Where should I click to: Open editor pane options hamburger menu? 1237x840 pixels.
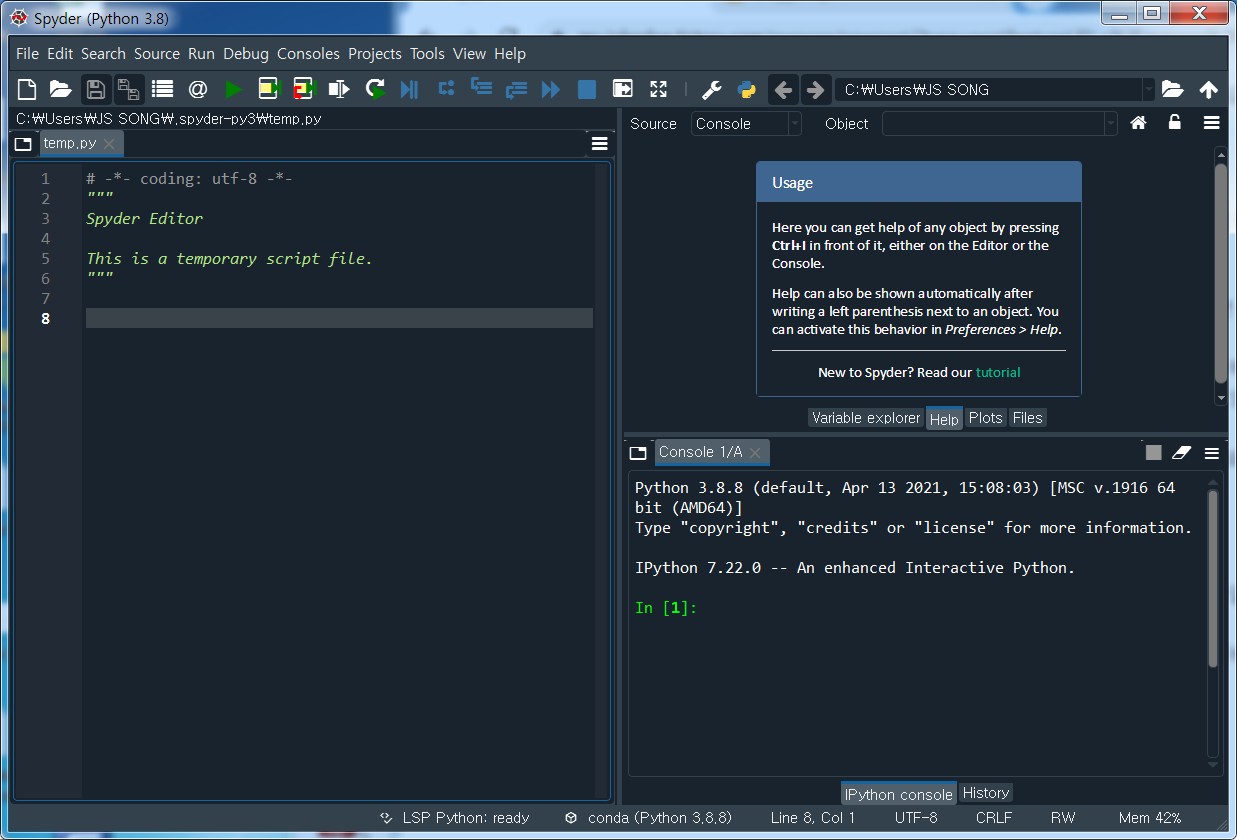click(599, 143)
